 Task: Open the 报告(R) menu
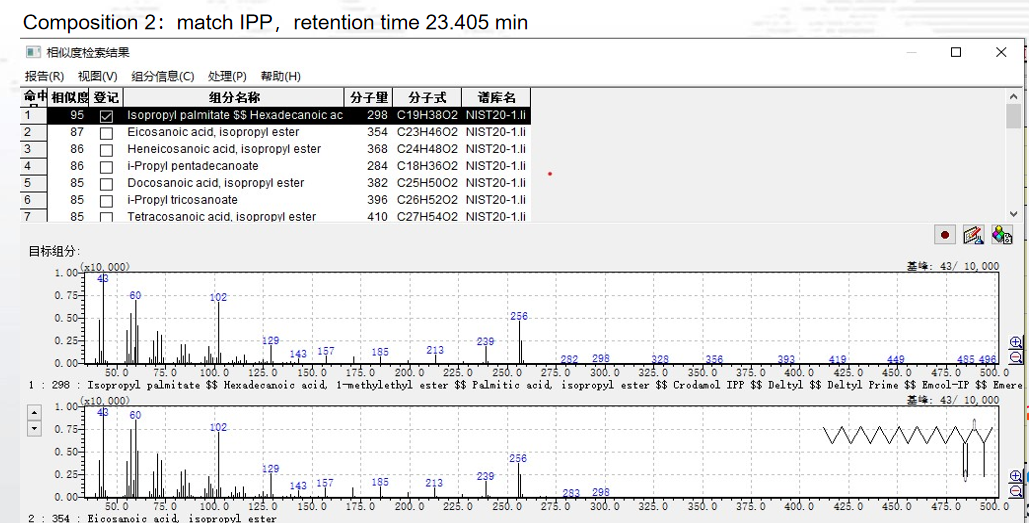[45, 76]
